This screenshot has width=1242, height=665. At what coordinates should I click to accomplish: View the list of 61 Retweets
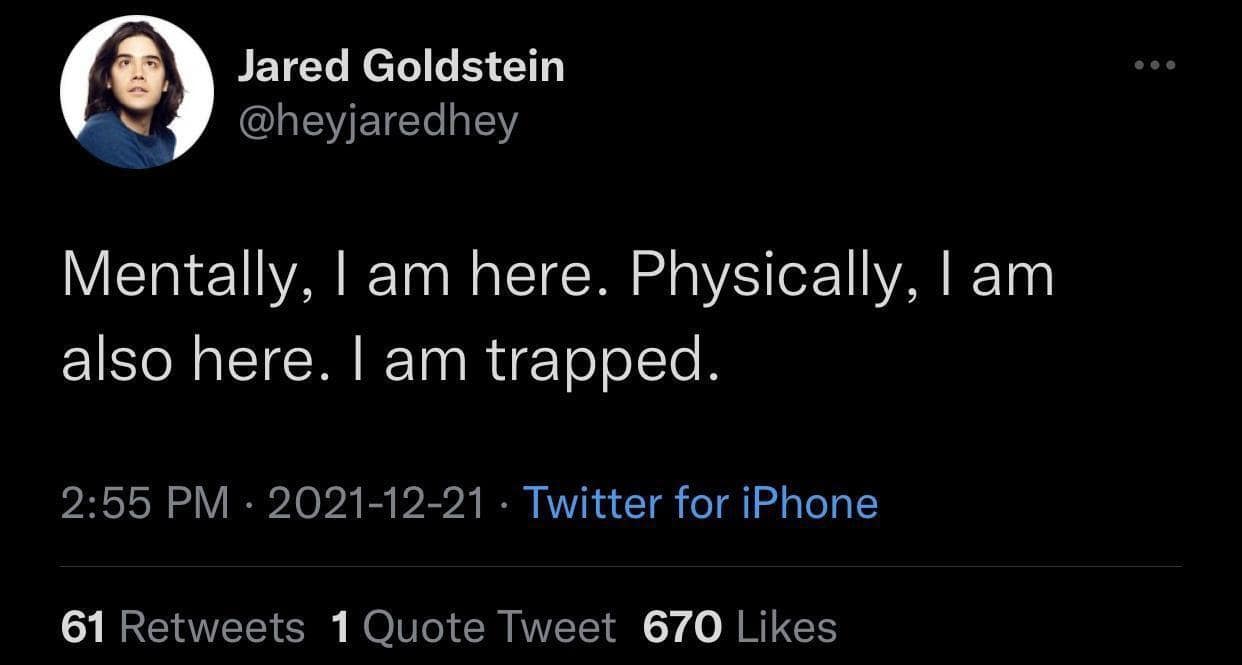[x=182, y=627]
